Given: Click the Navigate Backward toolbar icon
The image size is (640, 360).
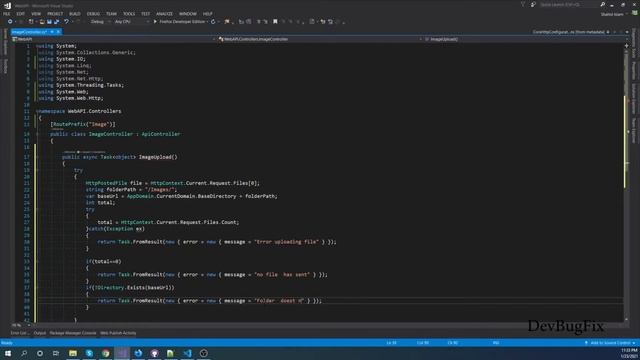Looking at the screenshot, I should pos(10,22).
